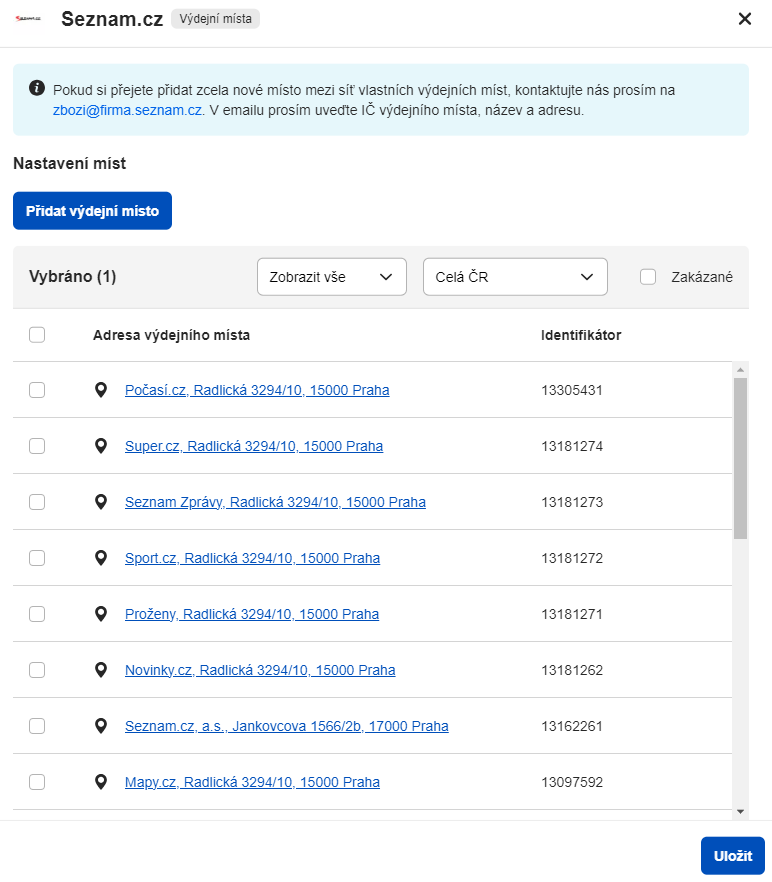This screenshot has width=772, height=882.
Task: Click the map pin icon beside Mapy.cz
Action: click(101, 782)
